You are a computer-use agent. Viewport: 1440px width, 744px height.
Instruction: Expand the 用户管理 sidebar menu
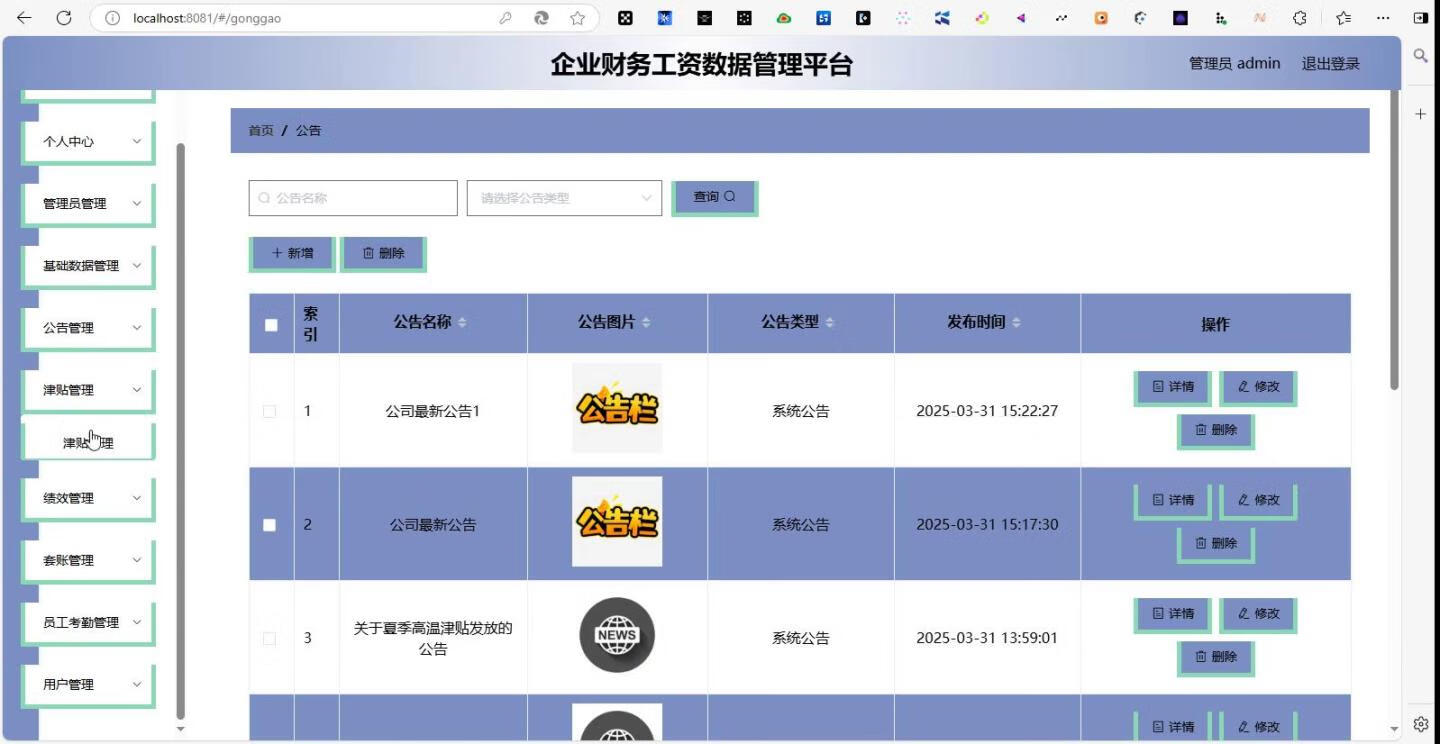88,685
